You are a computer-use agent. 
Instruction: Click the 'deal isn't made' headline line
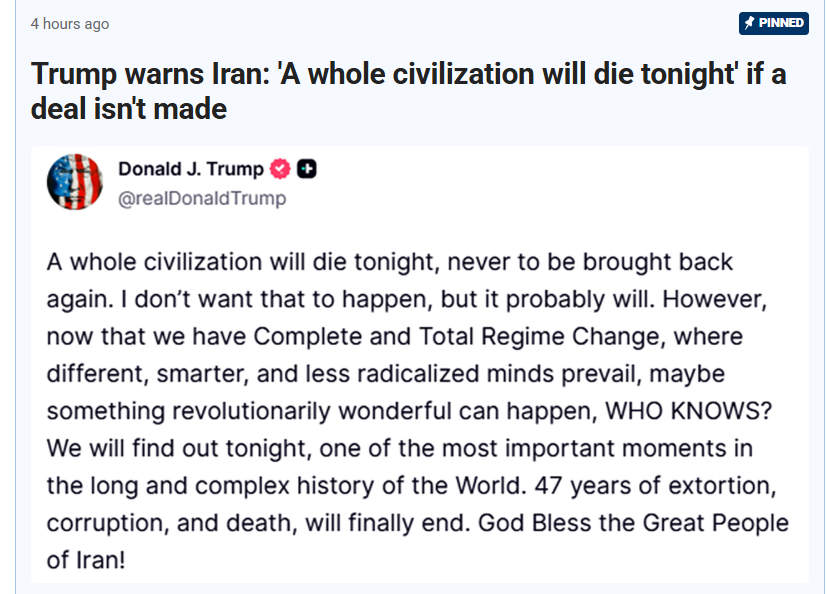[x=129, y=108]
